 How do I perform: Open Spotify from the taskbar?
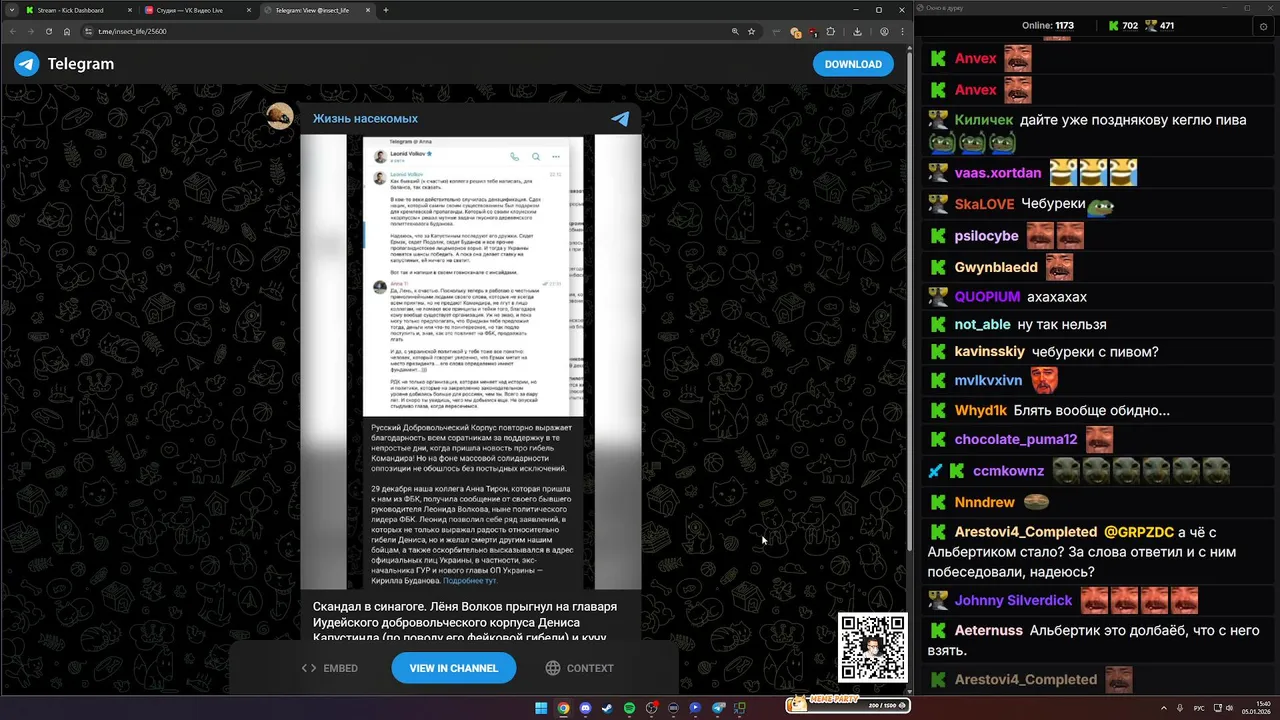point(629,708)
